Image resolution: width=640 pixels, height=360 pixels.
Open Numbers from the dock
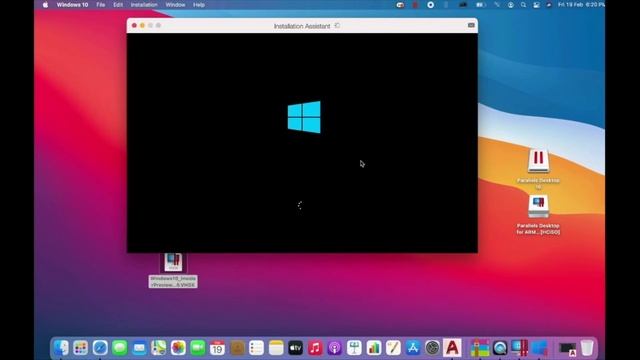pyautogui.click(x=373, y=348)
